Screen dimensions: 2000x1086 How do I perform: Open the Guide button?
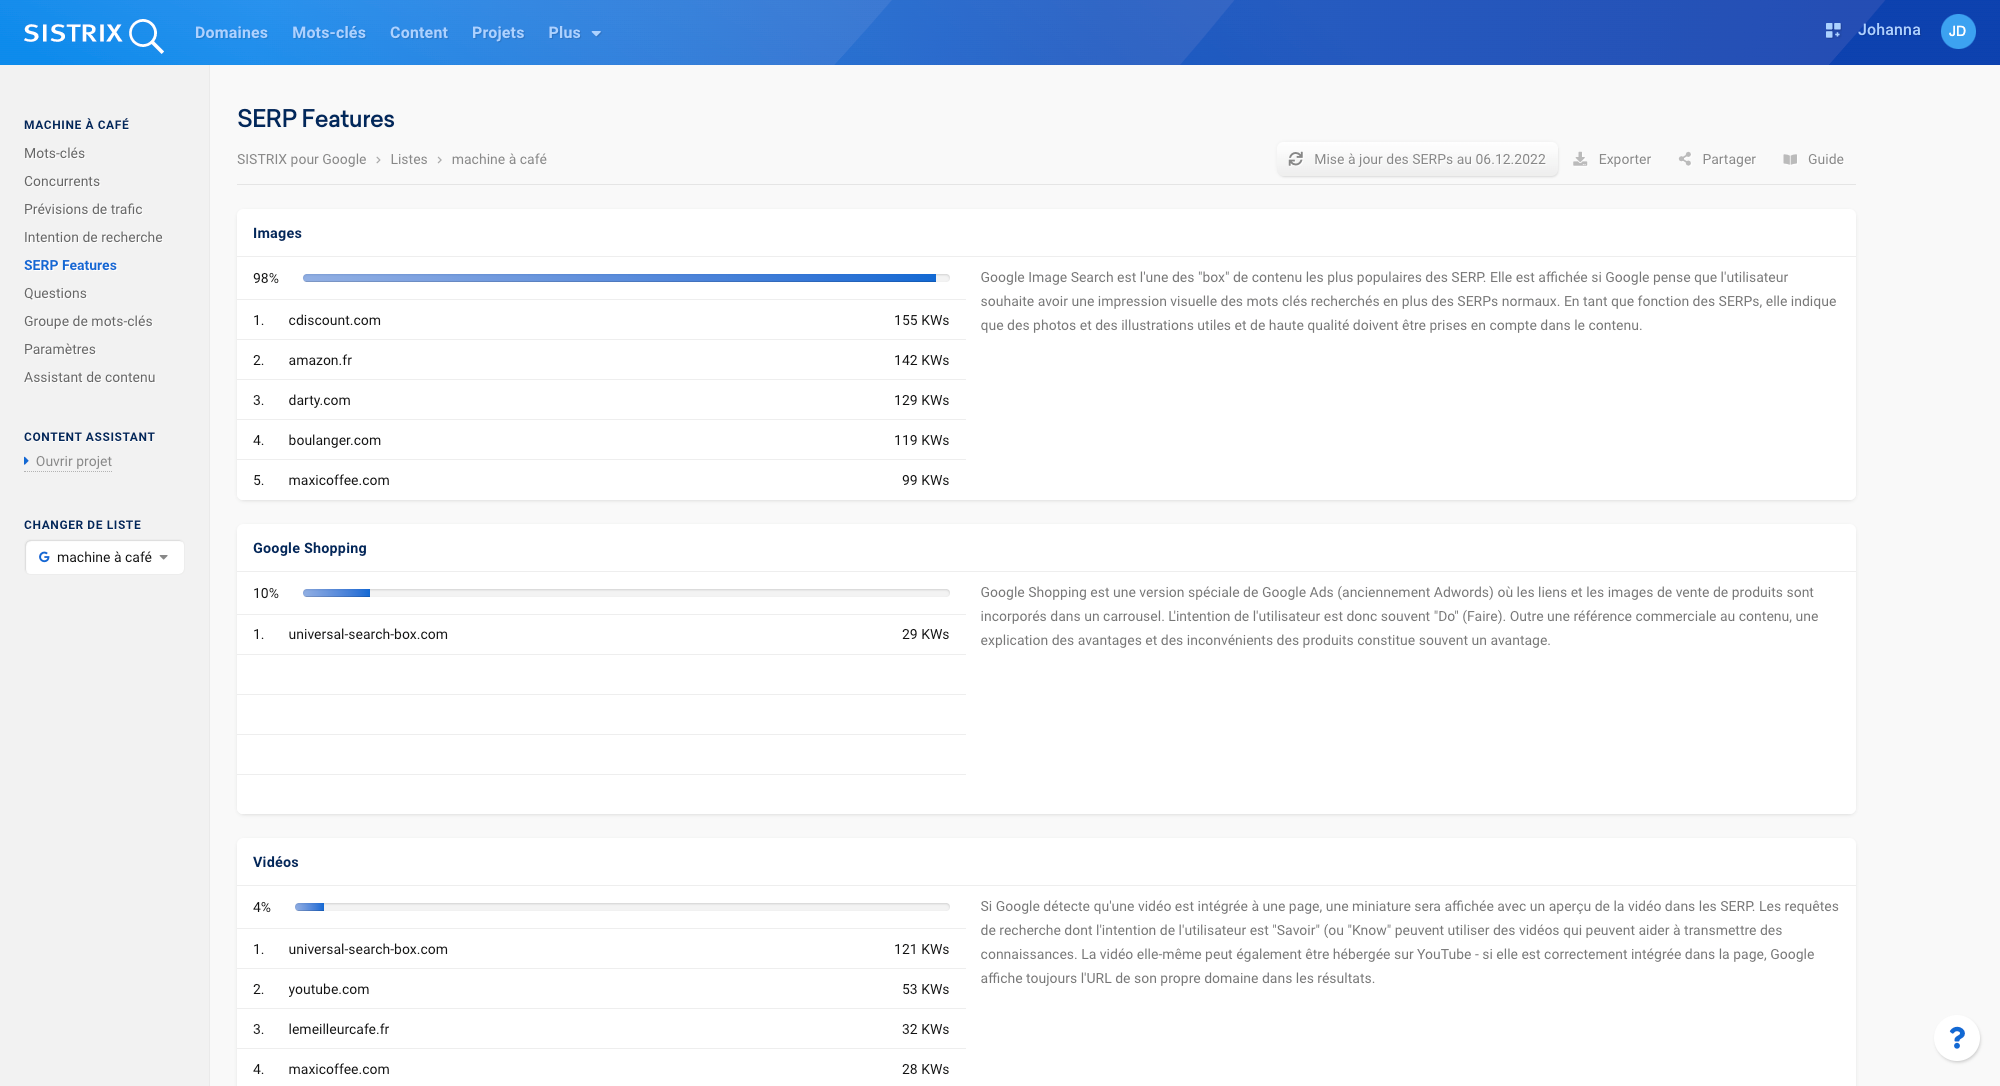click(1813, 159)
